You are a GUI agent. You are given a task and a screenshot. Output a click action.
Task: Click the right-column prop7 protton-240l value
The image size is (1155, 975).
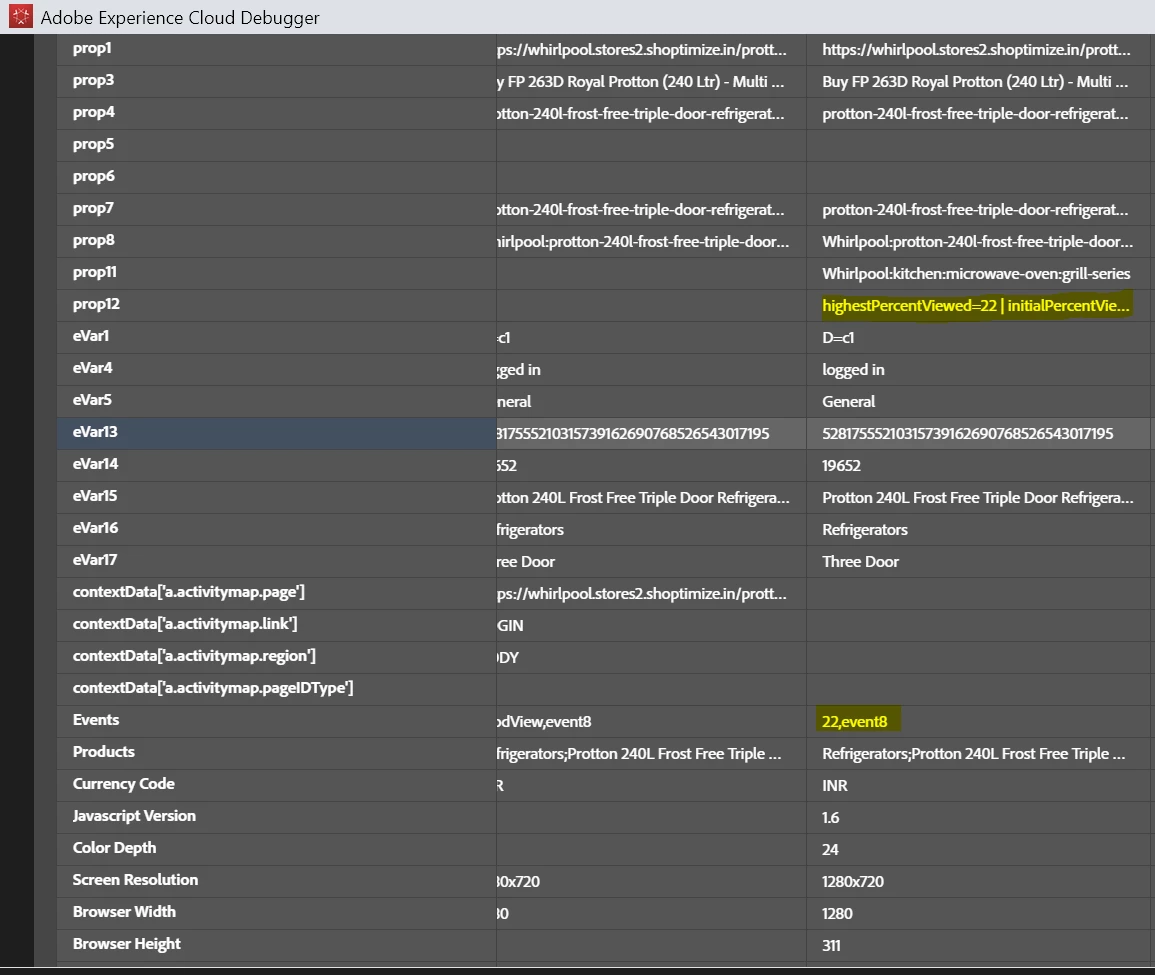[x=975, y=210]
